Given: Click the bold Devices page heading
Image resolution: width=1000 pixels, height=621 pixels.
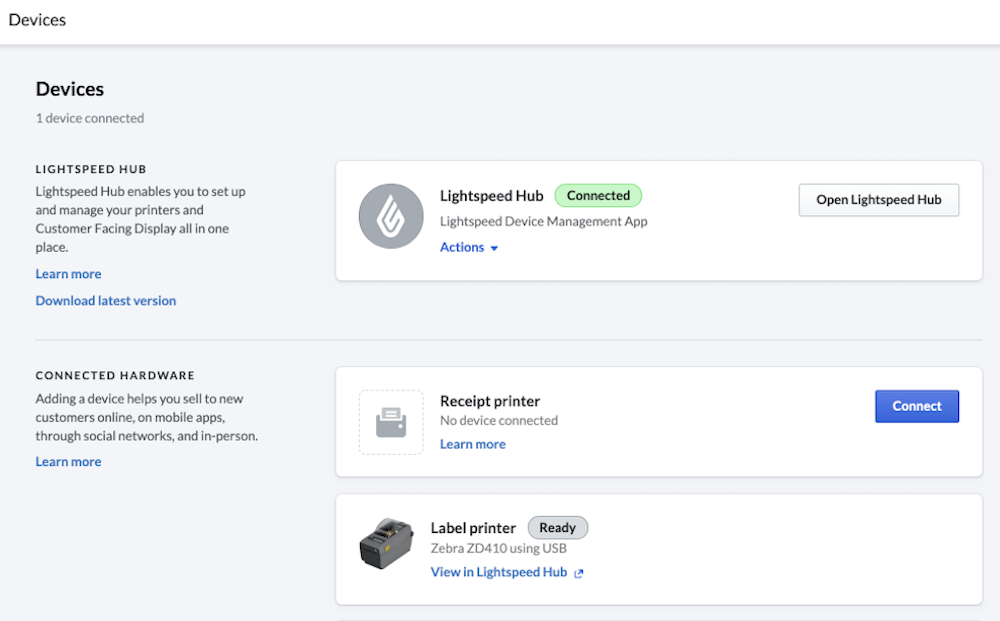Looking at the screenshot, I should pyautogui.click(x=70, y=89).
